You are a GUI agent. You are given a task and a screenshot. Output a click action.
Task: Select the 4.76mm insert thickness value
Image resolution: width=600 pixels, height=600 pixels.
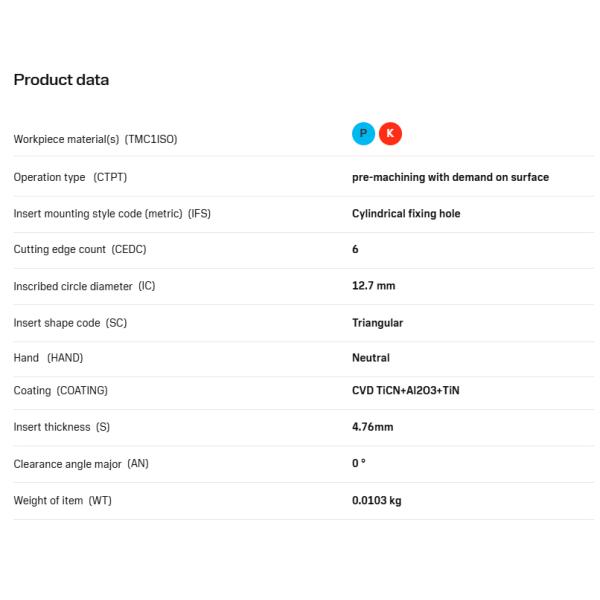click(x=372, y=427)
